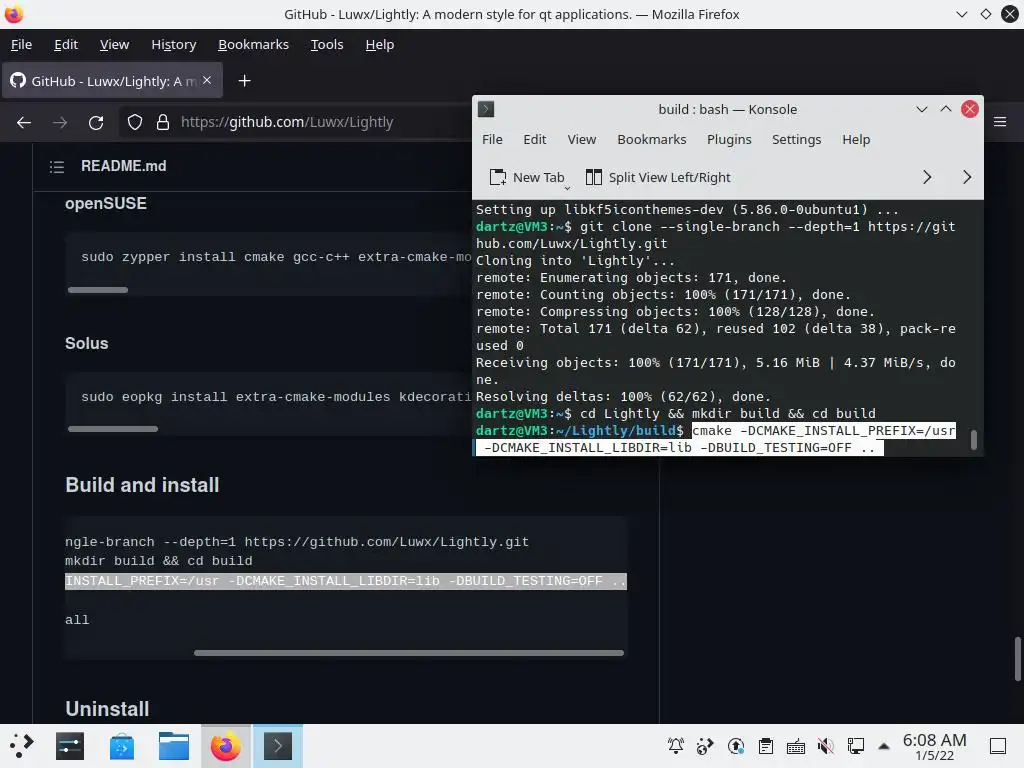Open Firefox's Bookmarks menu
Image resolution: width=1024 pixels, height=768 pixels.
click(x=253, y=44)
